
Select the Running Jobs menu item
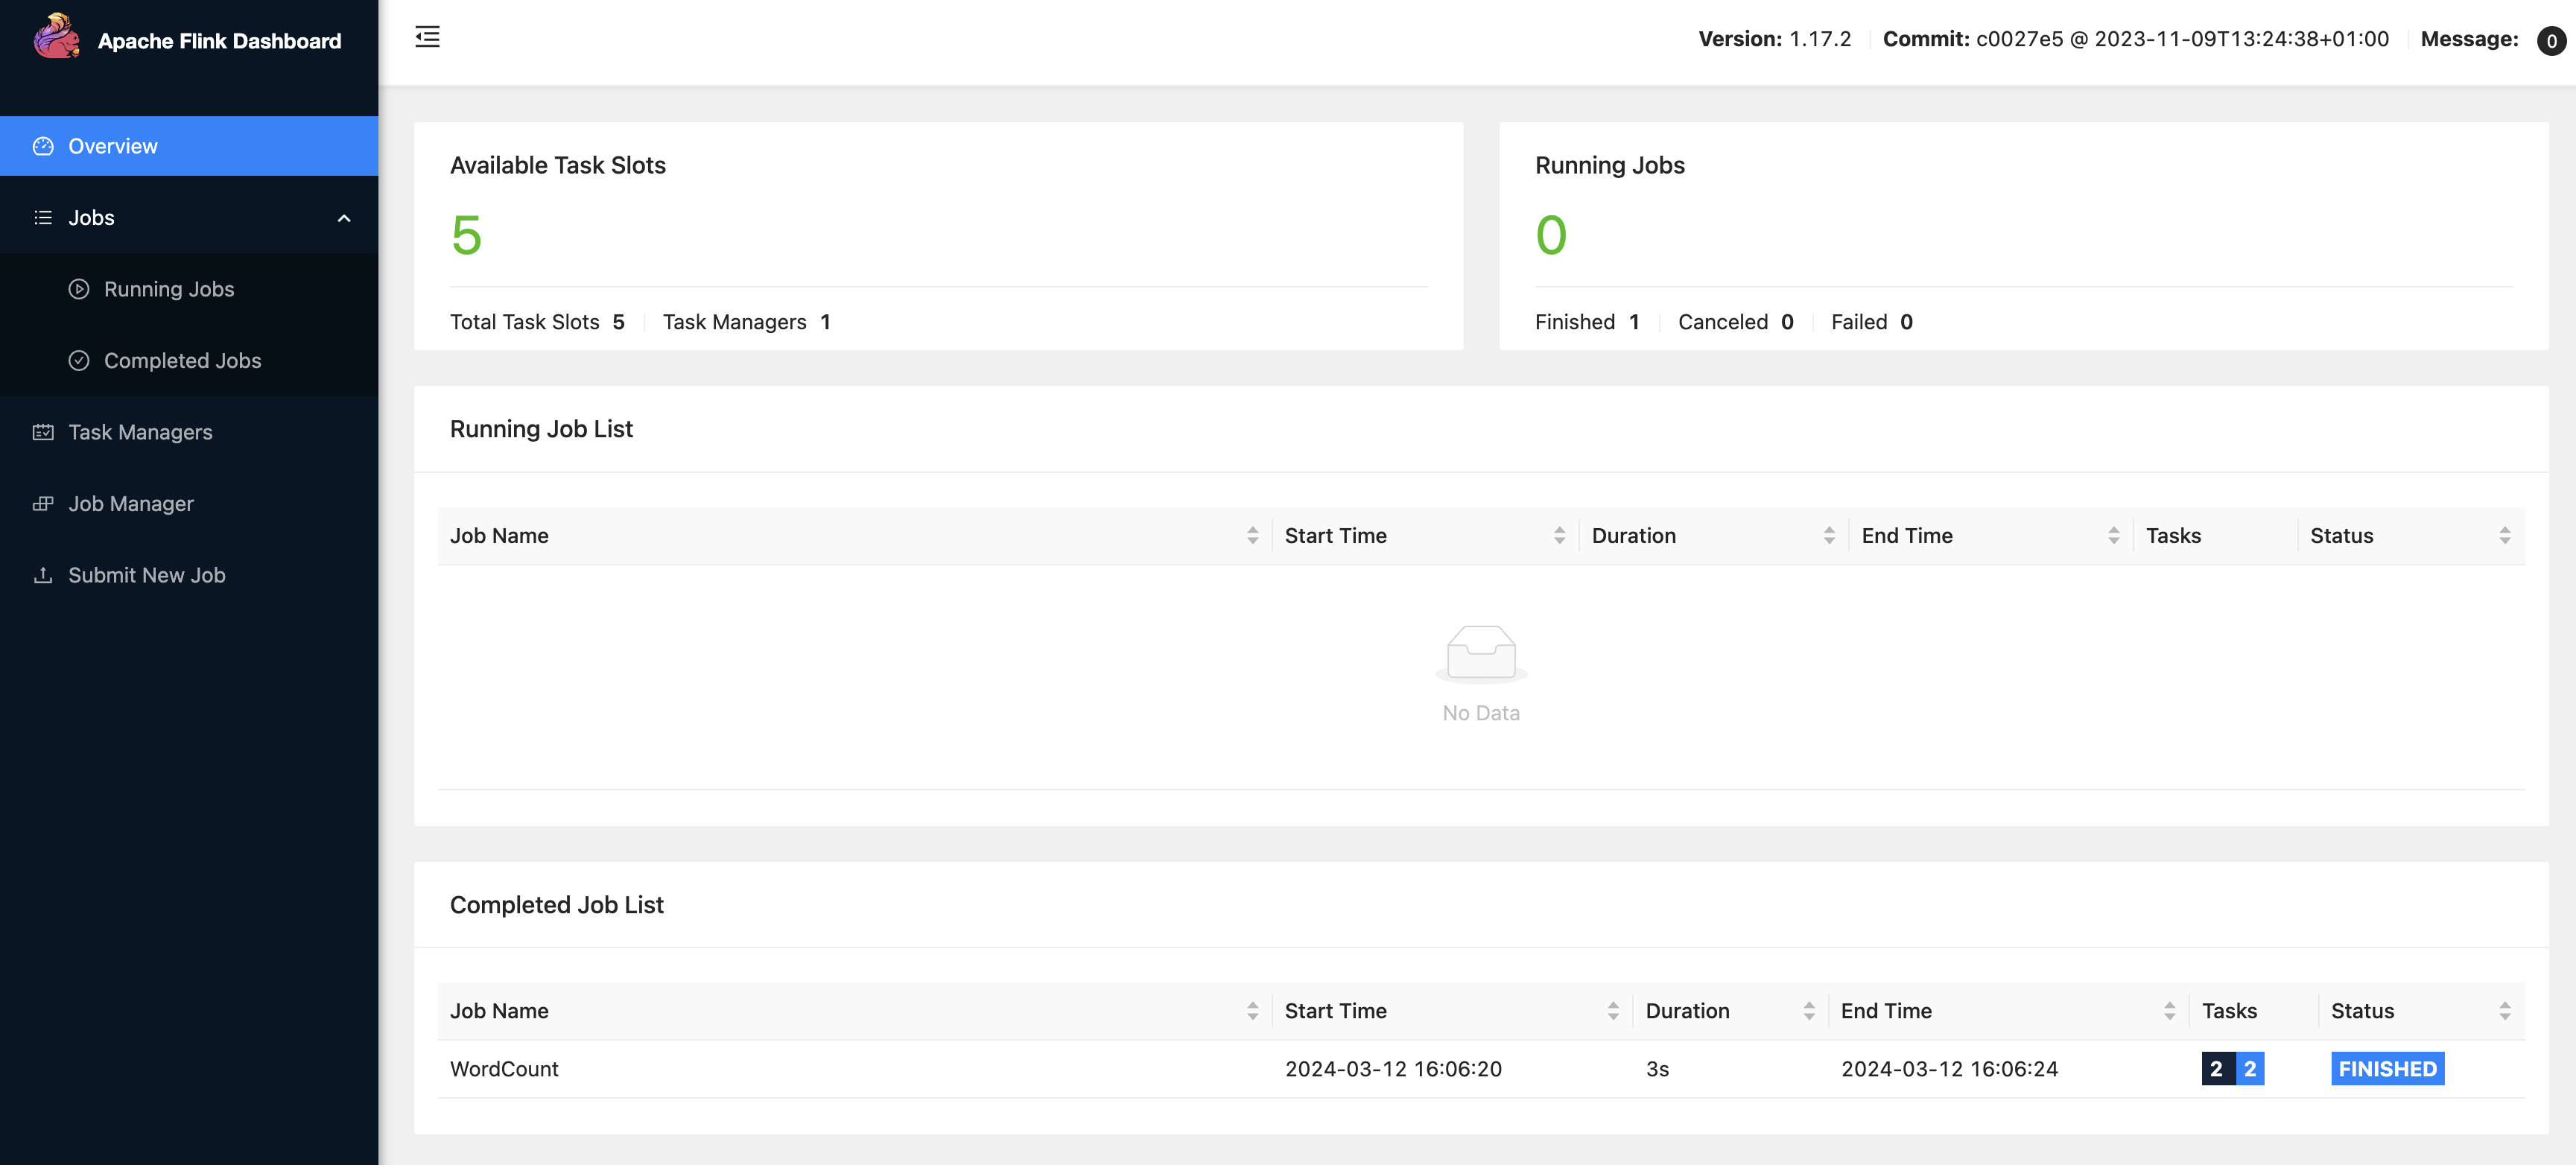169,288
